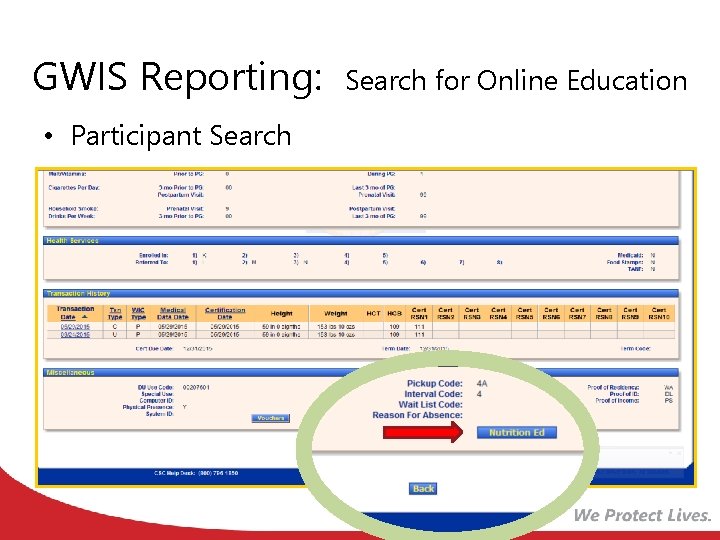Viewport: 720px width, 540px height.
Task: Click the Medicaid label in Health Services
Action: click(x=630, y=255)
